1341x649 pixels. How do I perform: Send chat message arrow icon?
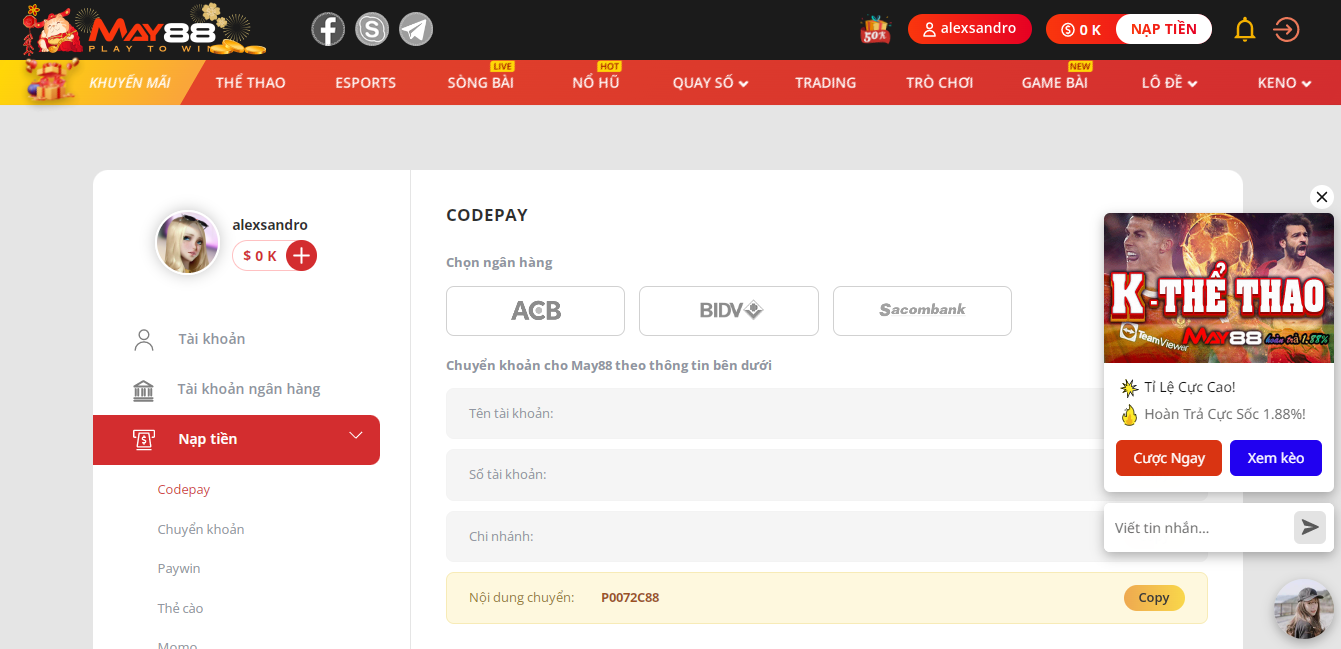1310,527
